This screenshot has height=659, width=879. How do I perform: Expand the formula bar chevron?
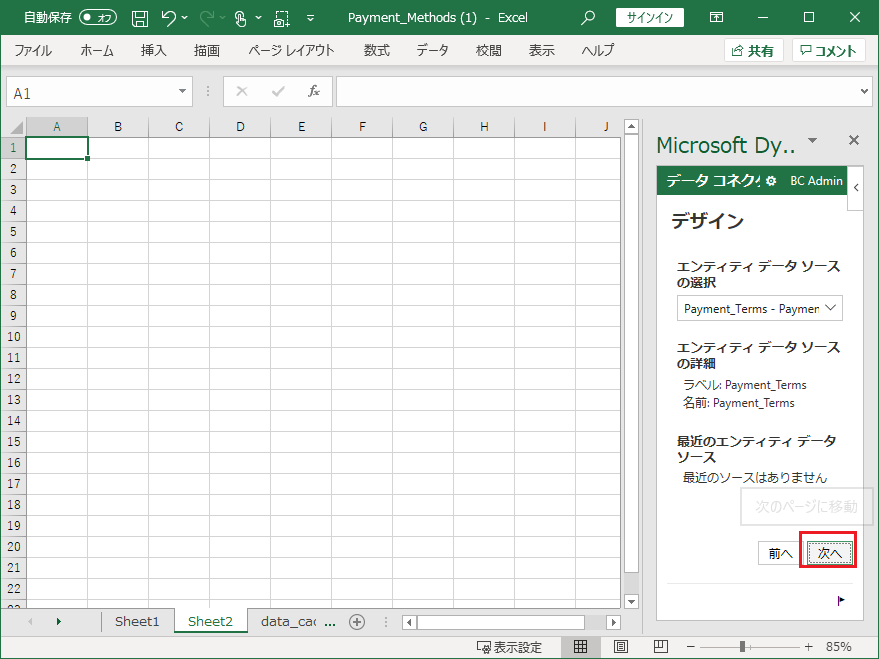click(x=864, y=91)
